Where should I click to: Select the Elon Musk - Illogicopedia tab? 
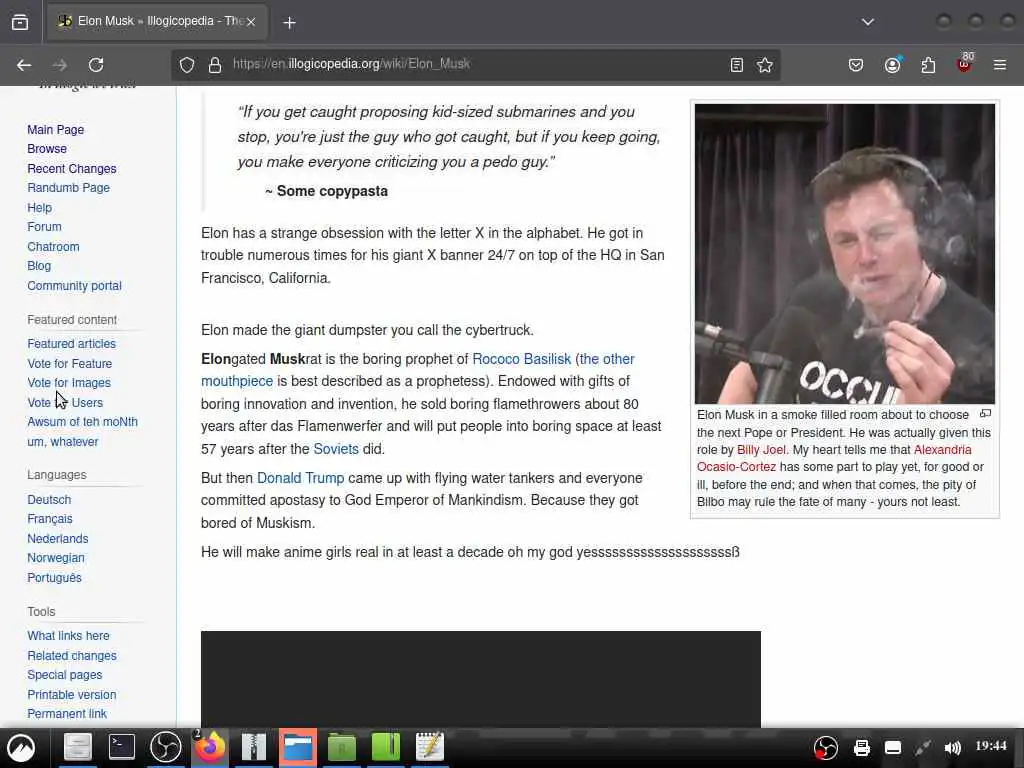[x=157, y=21]
